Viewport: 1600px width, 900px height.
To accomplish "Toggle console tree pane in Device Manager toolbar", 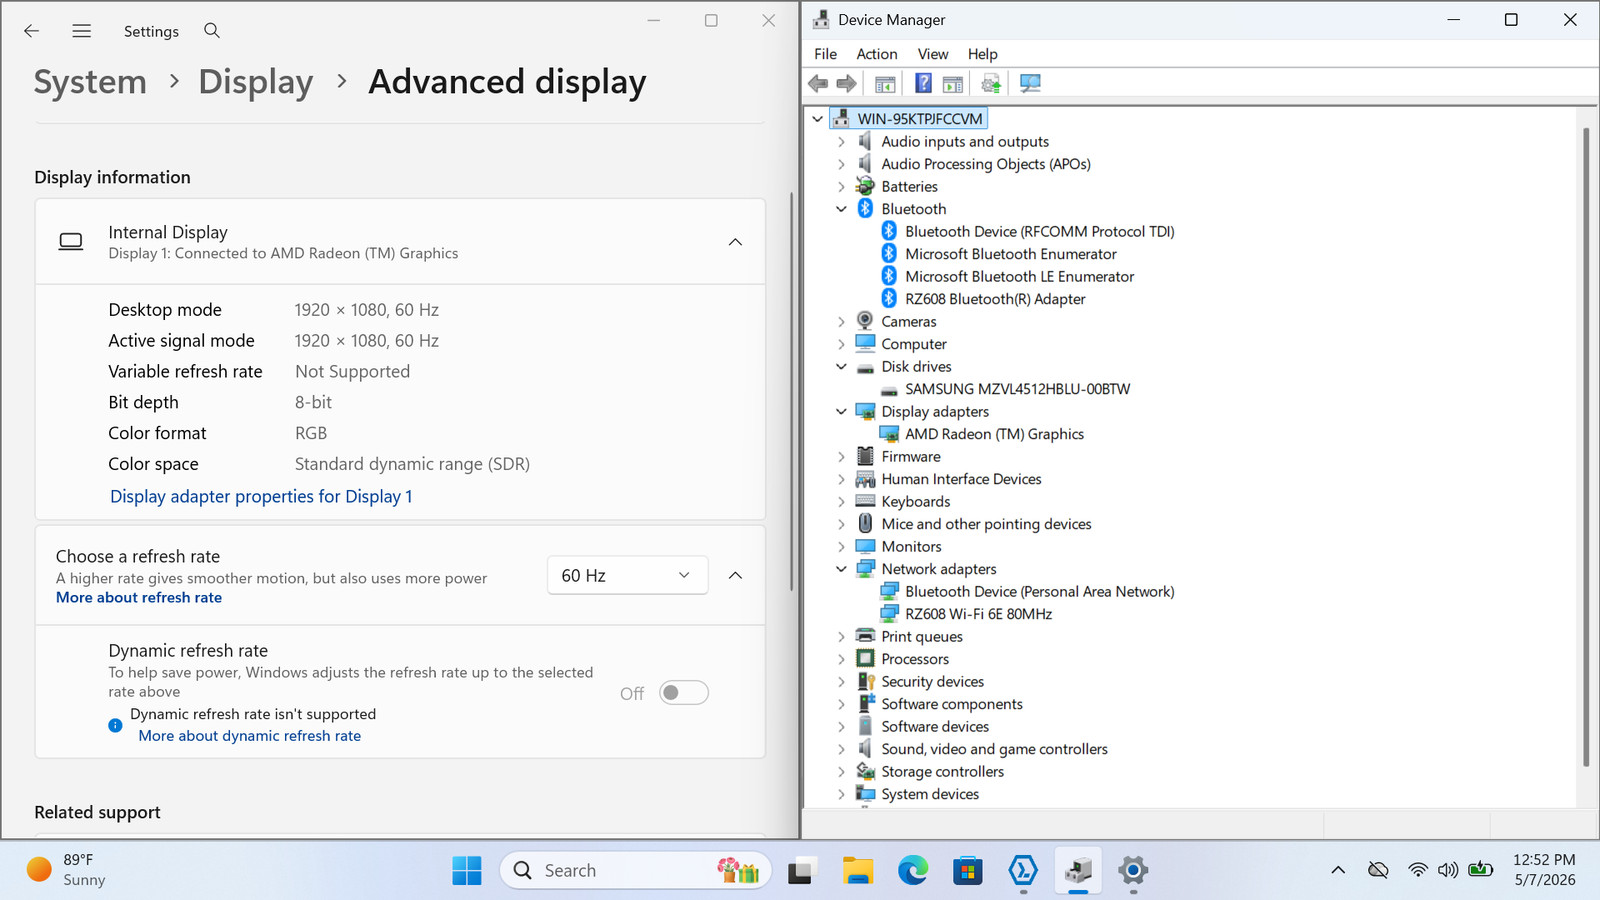I will coord(885,84).
